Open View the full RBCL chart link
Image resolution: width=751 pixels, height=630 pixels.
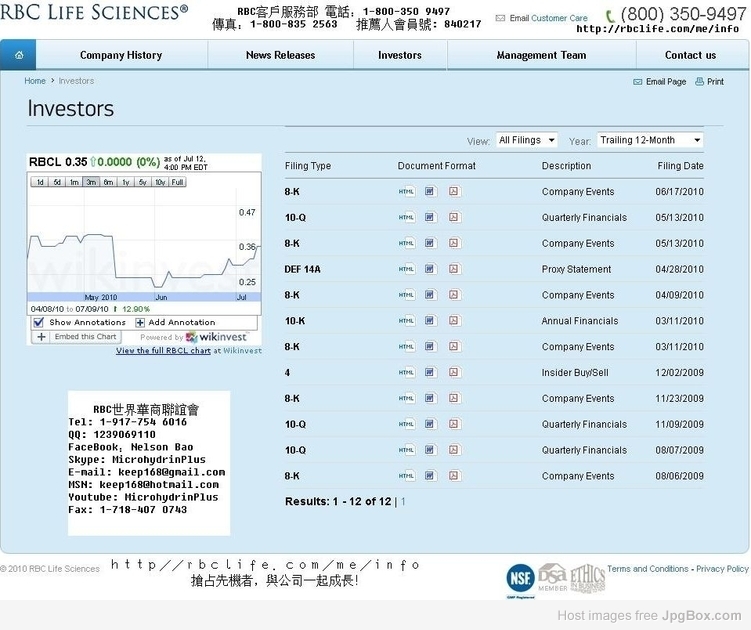pyautogui.click(x=163, y=351)
